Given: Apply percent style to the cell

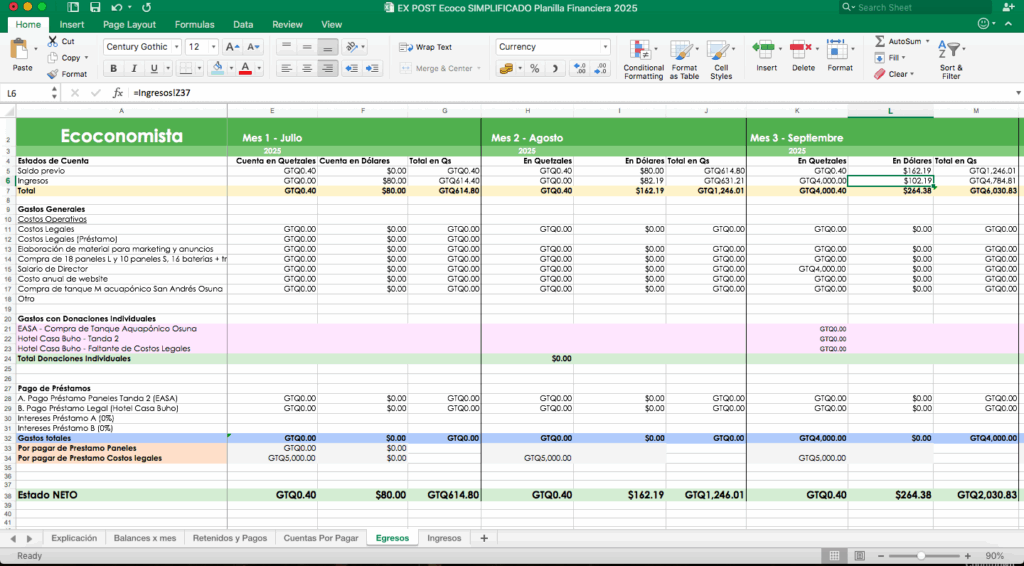Looking at the screenshot, I should click(535, 69).
